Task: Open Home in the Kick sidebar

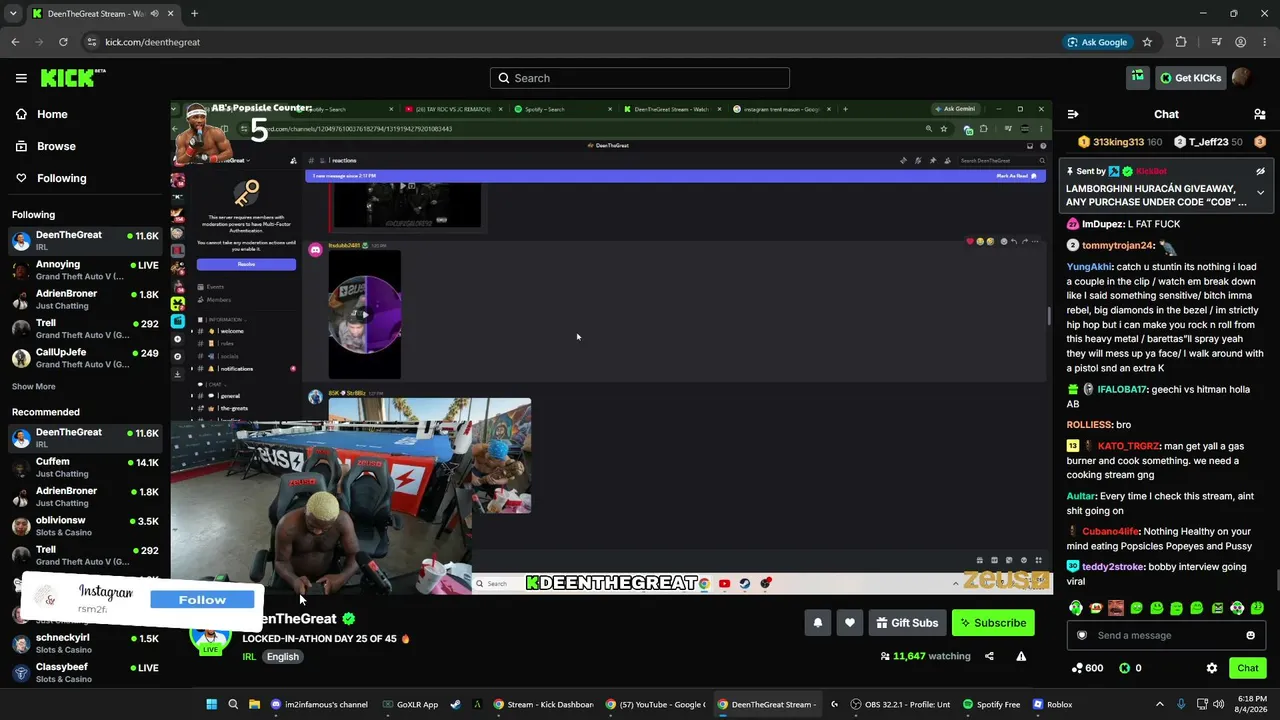Action: 52,114
